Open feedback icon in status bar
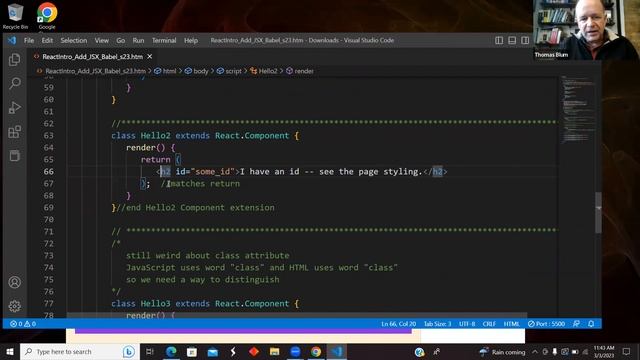 (576, 324)
